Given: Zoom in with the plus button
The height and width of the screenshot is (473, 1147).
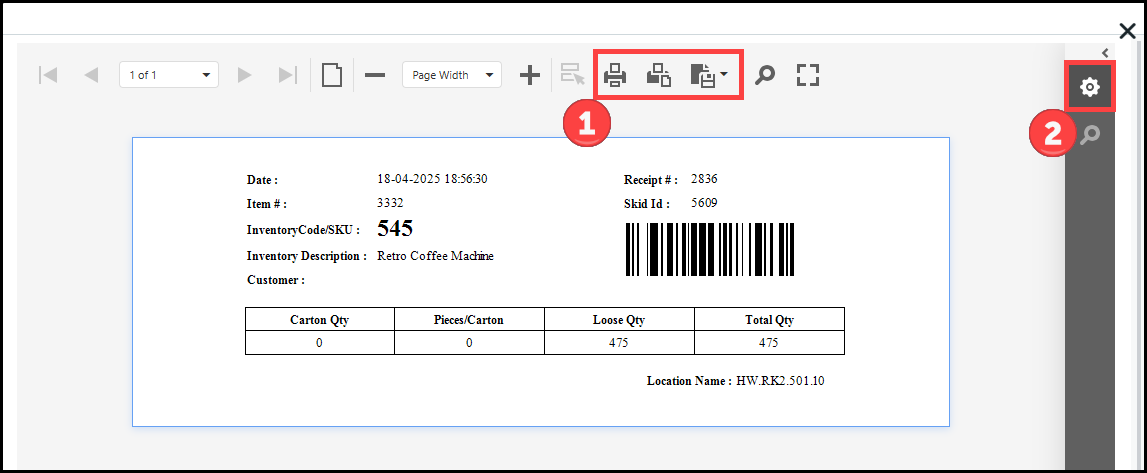Looking at the screenshot, I should pyautogui.click(x=530, y=75).
